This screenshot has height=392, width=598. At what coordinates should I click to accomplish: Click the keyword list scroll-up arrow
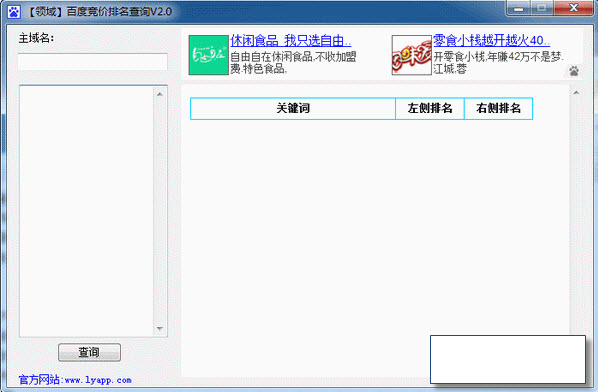pyautogui.click(x=160, y=94)
